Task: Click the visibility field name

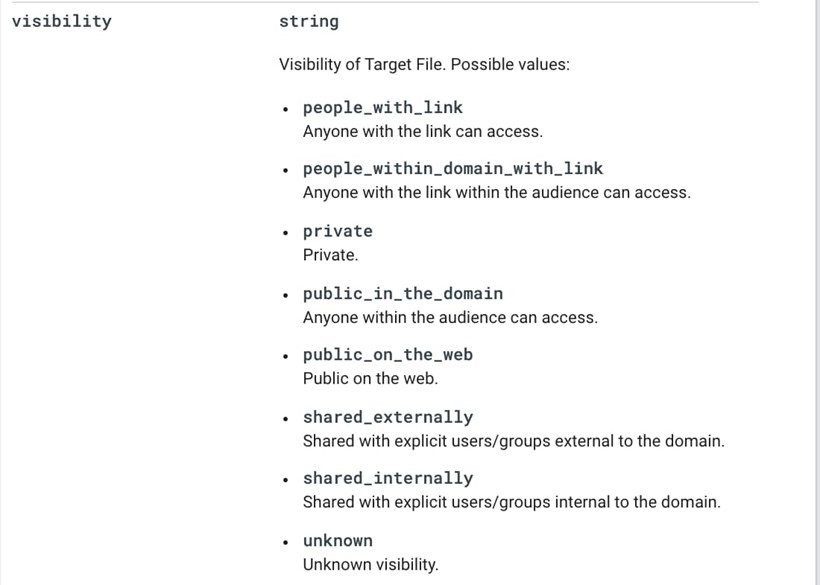Action: point(62,21)
